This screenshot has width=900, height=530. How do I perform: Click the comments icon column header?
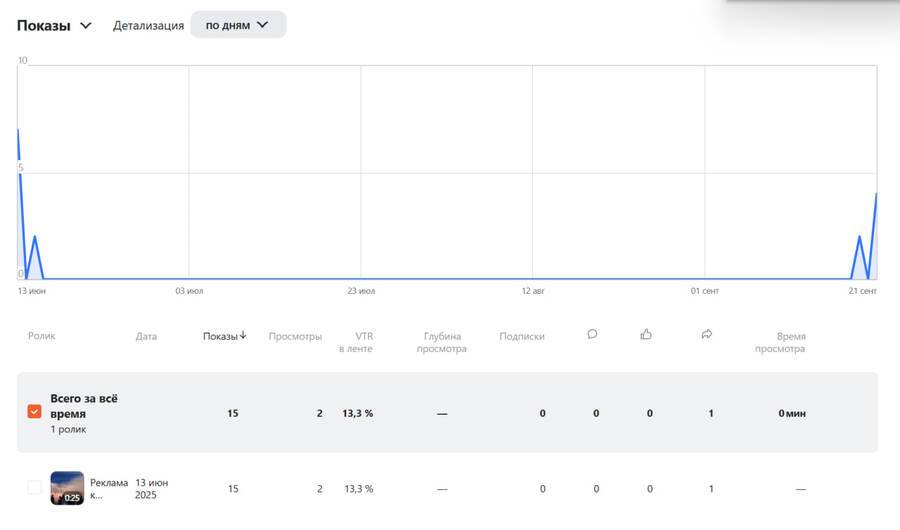tap(592, 335)
